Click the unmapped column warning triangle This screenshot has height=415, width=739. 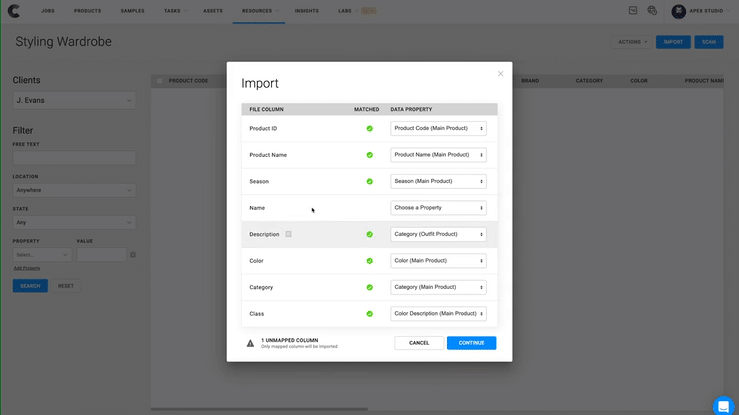point(251,343)
